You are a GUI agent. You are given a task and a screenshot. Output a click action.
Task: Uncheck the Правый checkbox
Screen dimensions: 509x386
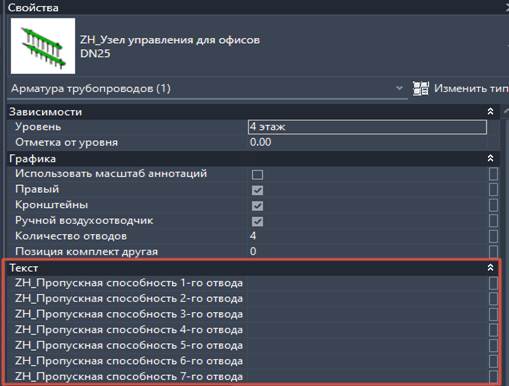pyautogui.click(x=257, y=190)
